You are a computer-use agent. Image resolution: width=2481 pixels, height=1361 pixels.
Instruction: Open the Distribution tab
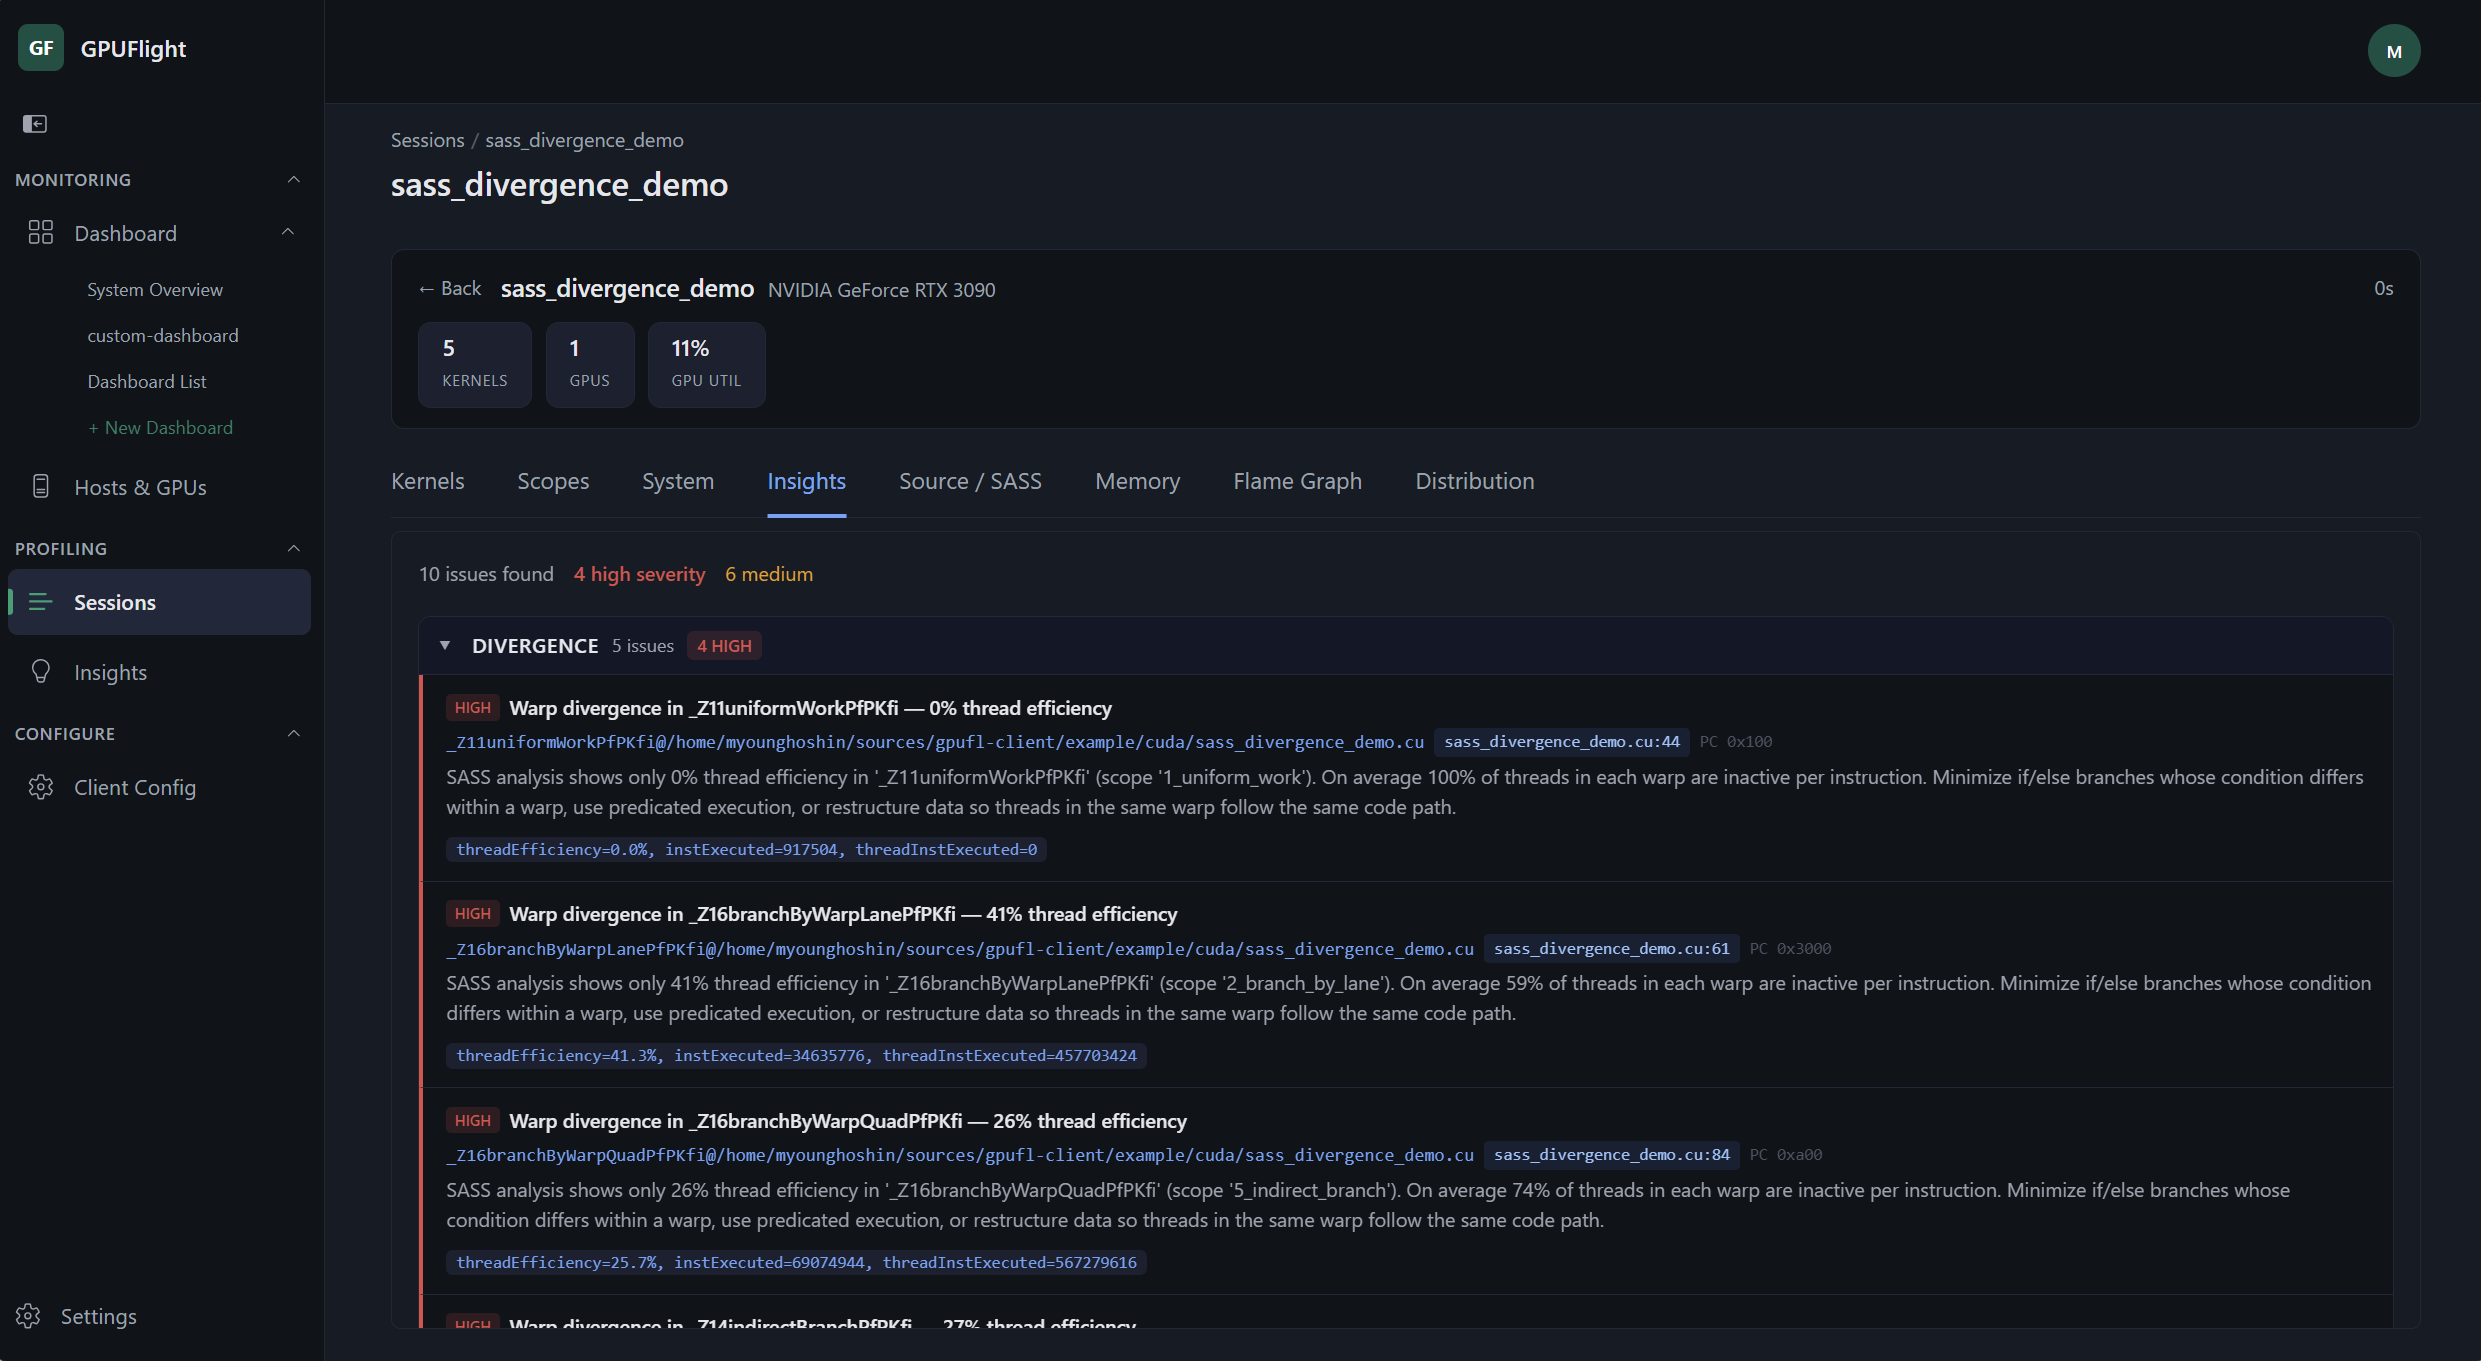pos(1475,481)
